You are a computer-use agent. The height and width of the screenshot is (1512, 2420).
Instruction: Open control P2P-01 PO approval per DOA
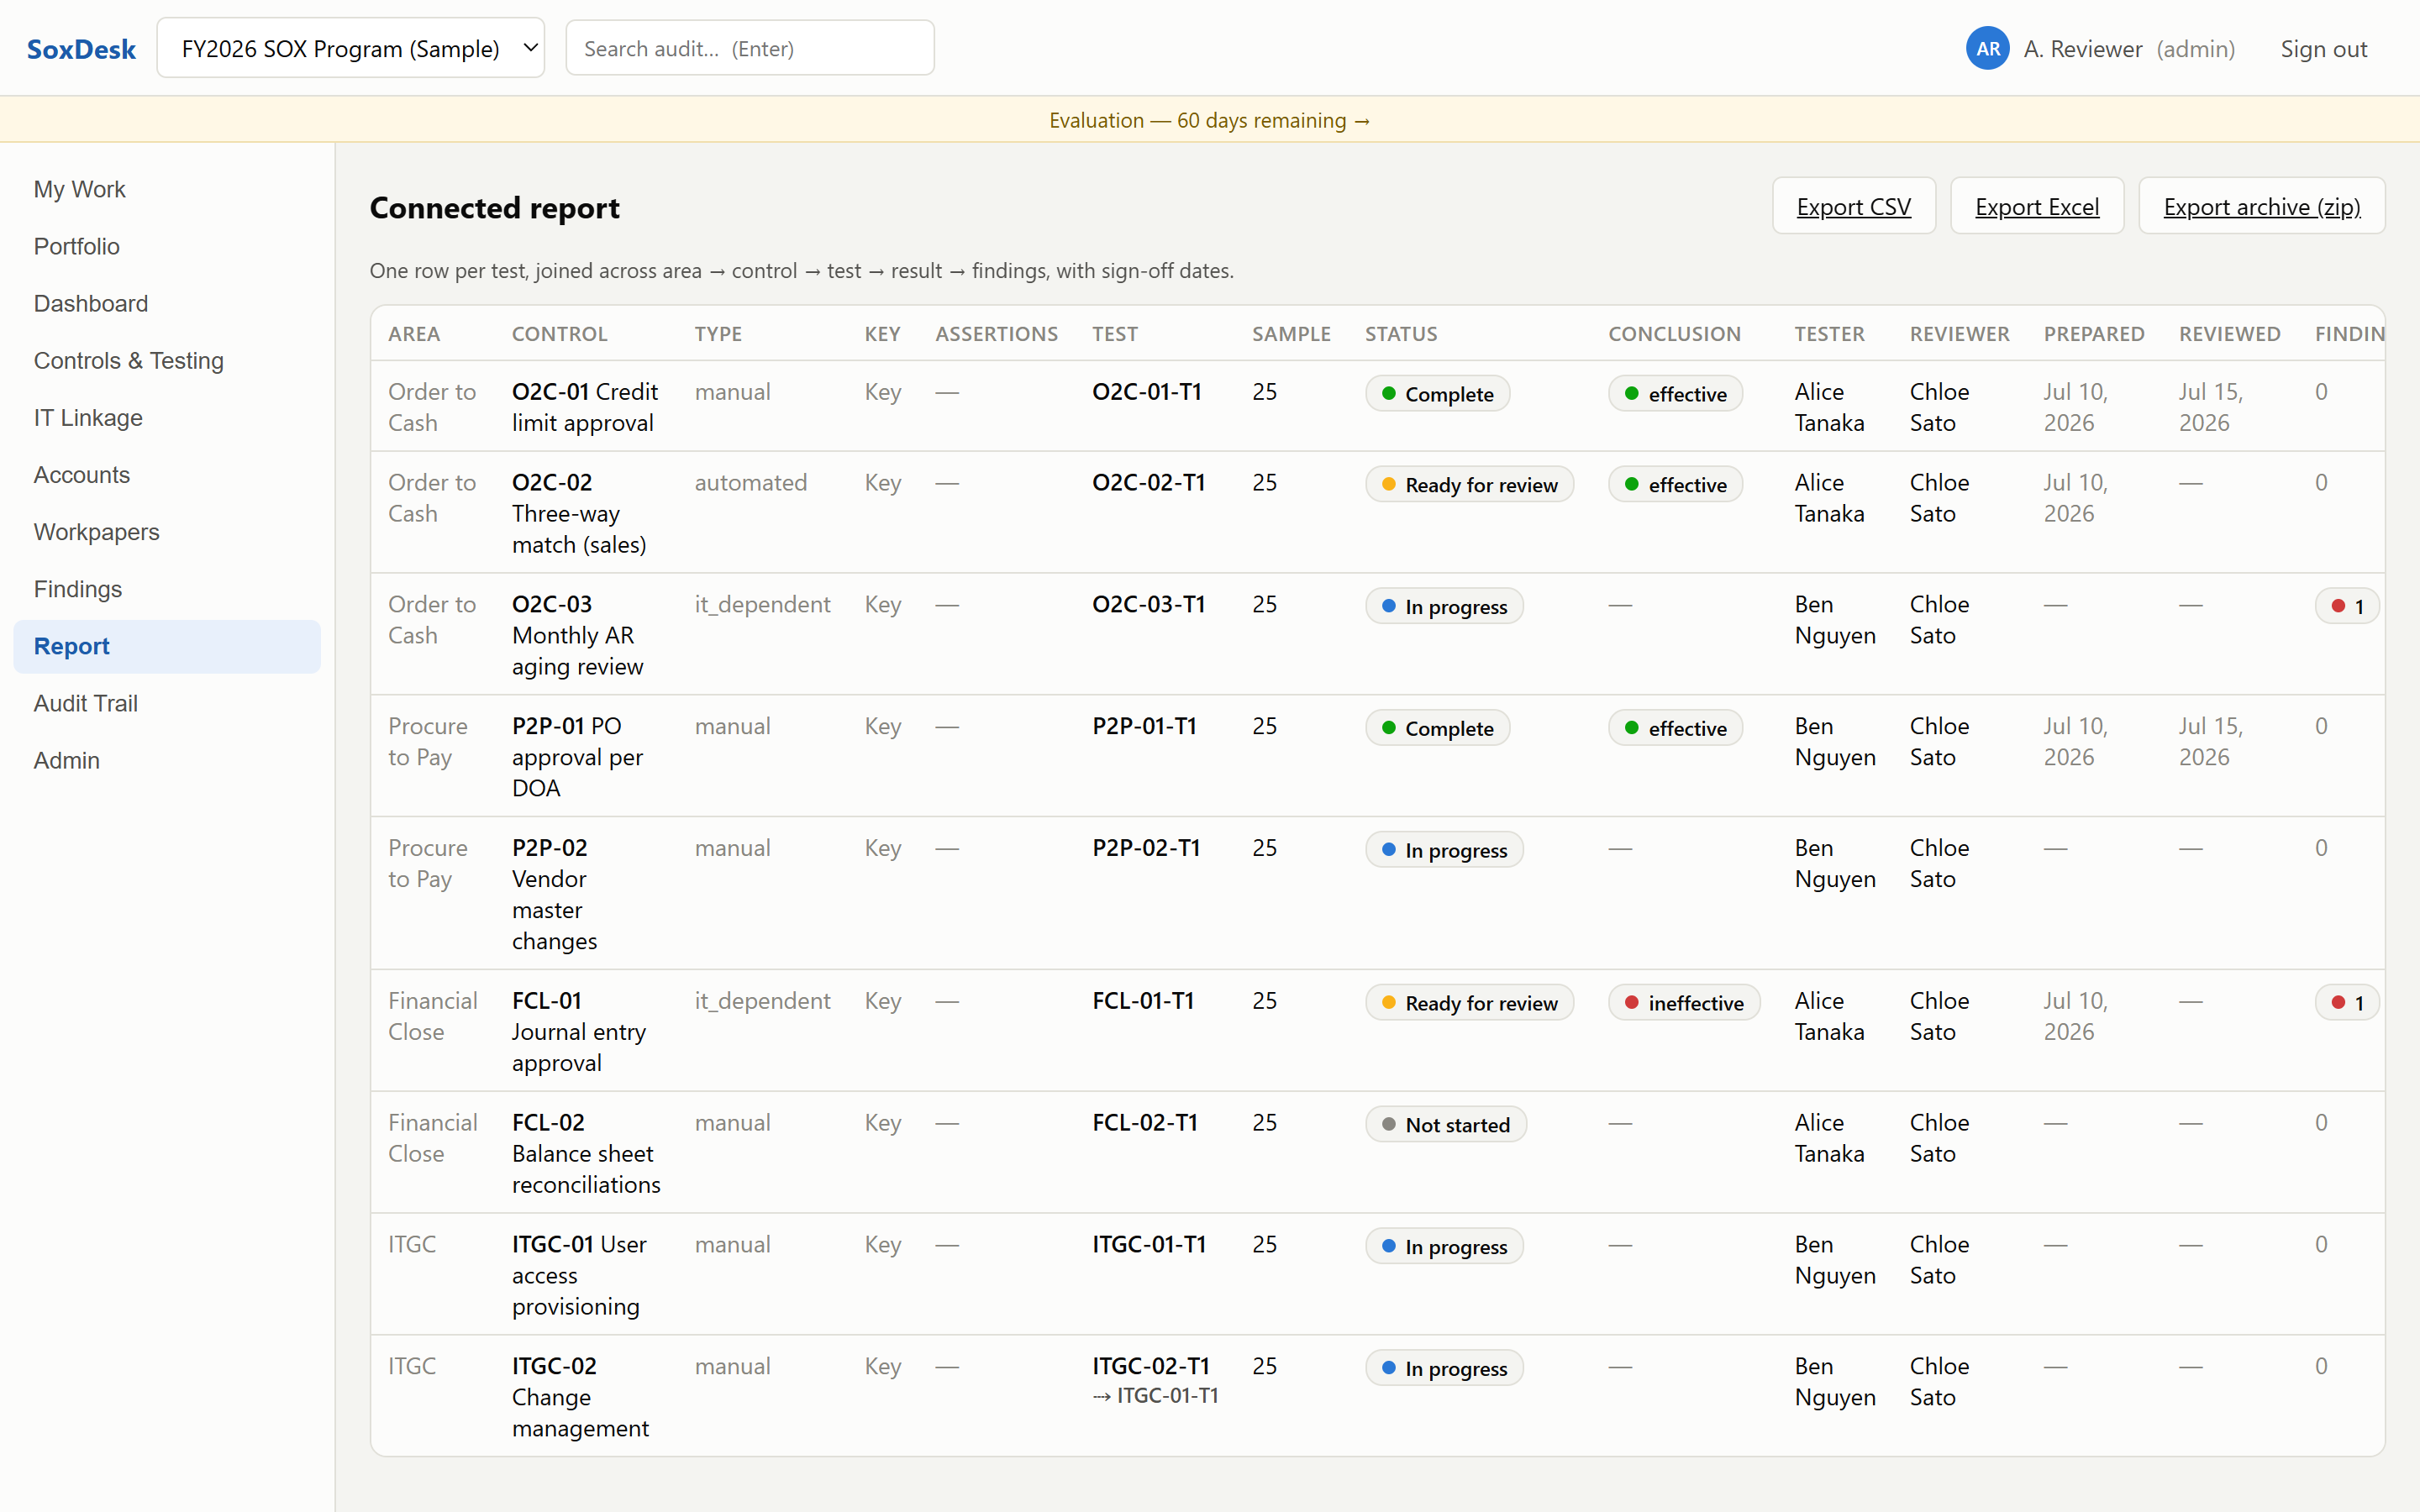(x=578, y=757)
